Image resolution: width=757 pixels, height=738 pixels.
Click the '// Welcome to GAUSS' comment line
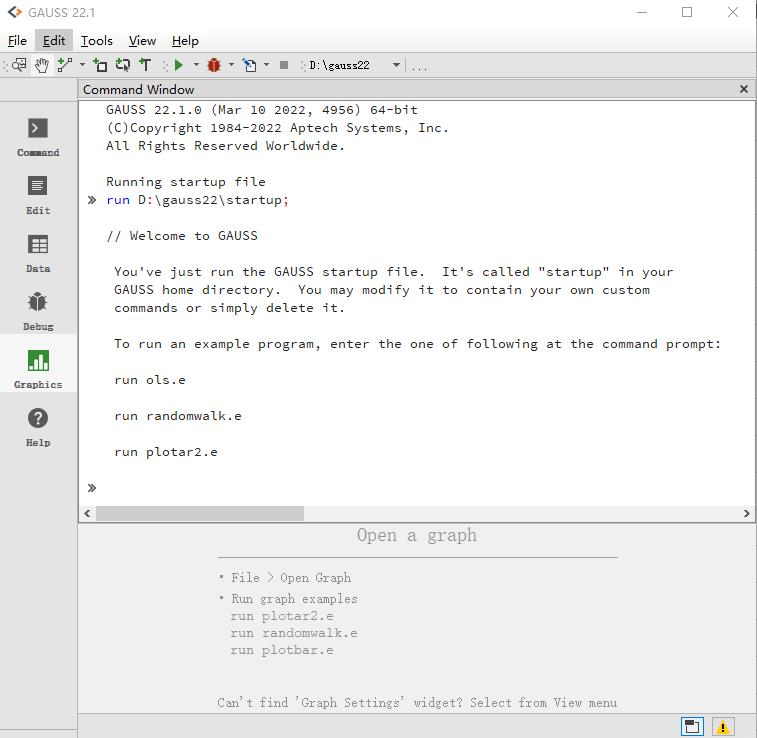click(x=182, y=236)
